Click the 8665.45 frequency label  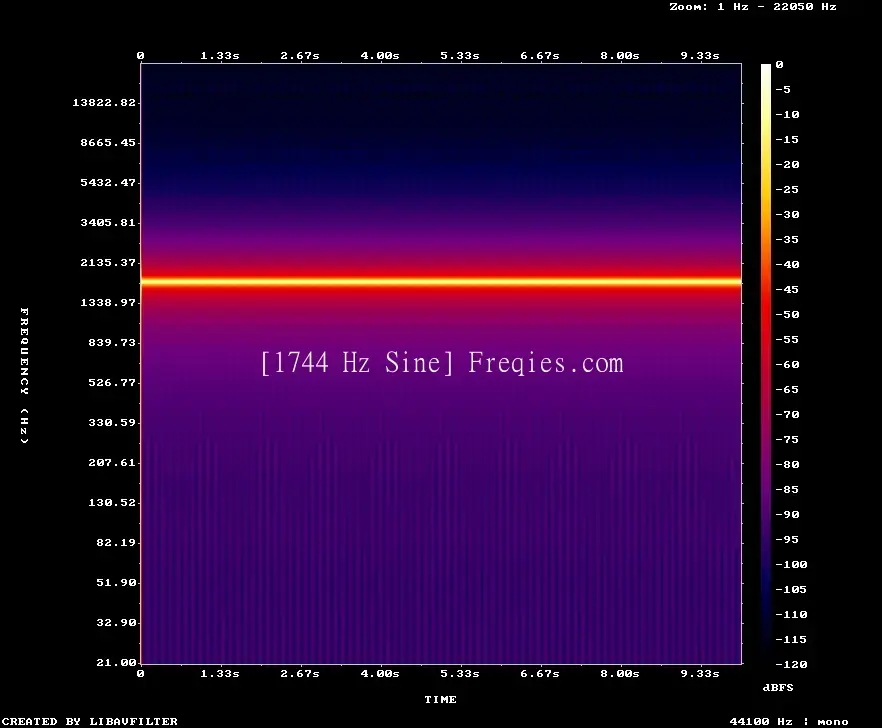pos(108,142)
